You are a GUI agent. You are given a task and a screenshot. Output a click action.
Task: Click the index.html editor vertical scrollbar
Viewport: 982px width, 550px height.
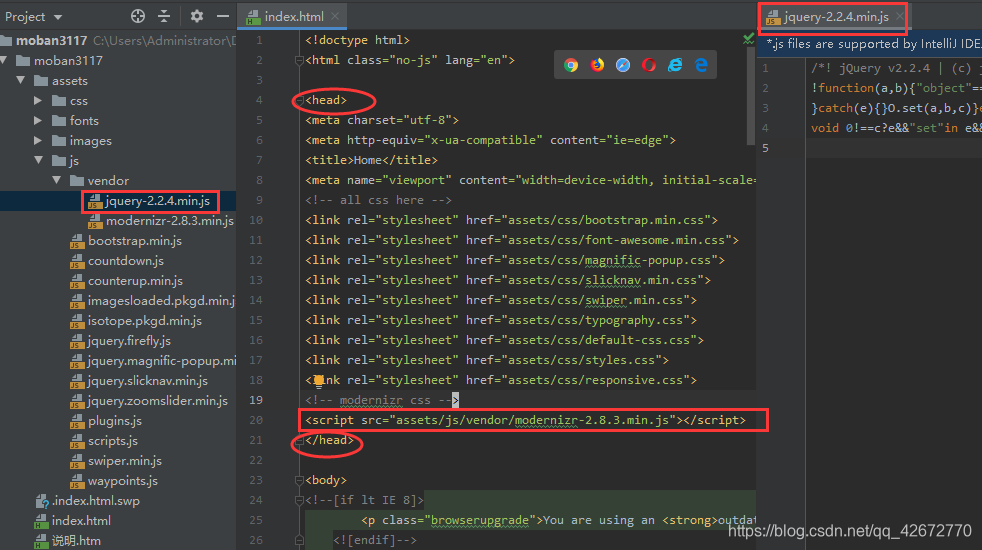click(x=751, y=94)
